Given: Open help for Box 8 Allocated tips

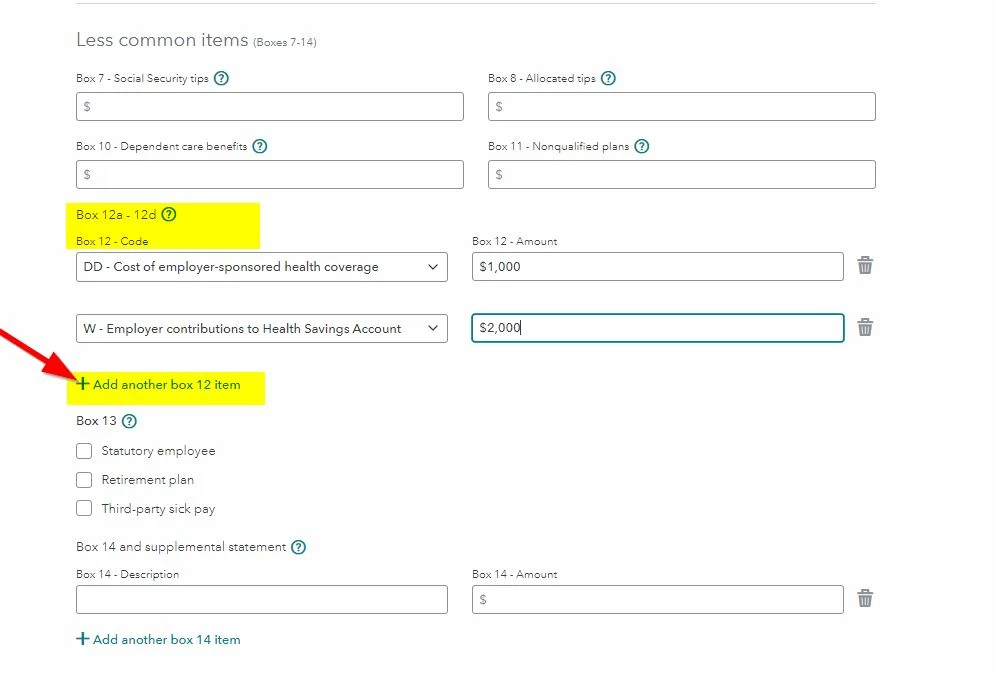Looking at the screenshot, I should pyautogui.click(x=608, y=78).
